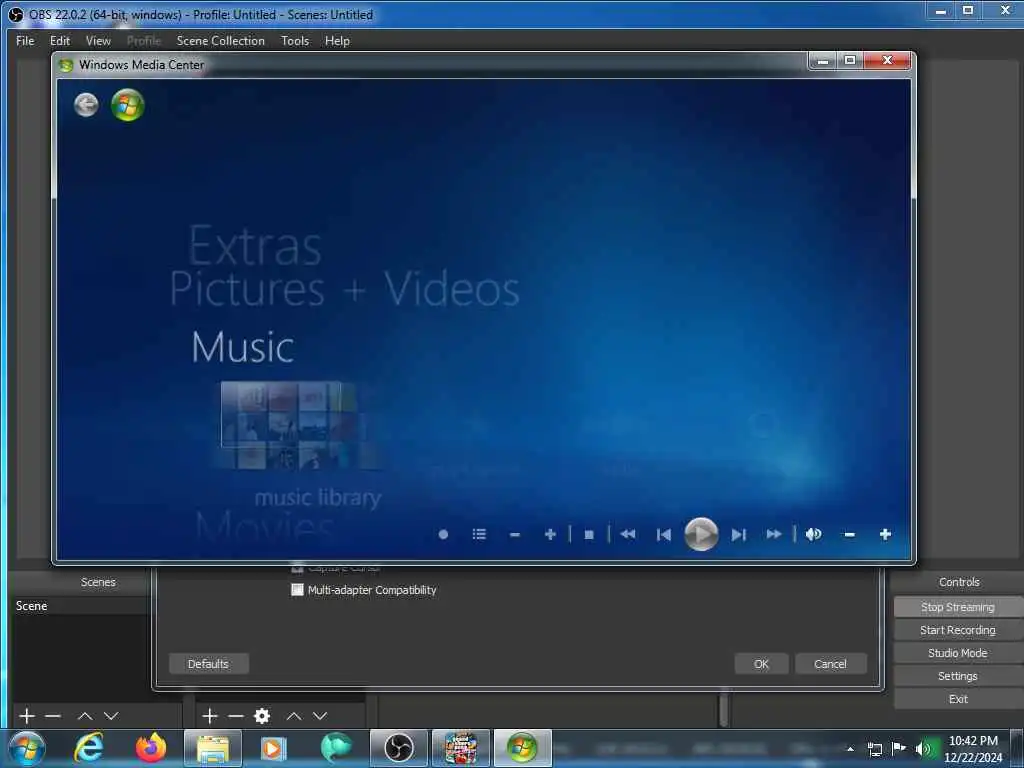The image size is (1024, 768).
Task: Click the Defaults button
Action: 208,664
